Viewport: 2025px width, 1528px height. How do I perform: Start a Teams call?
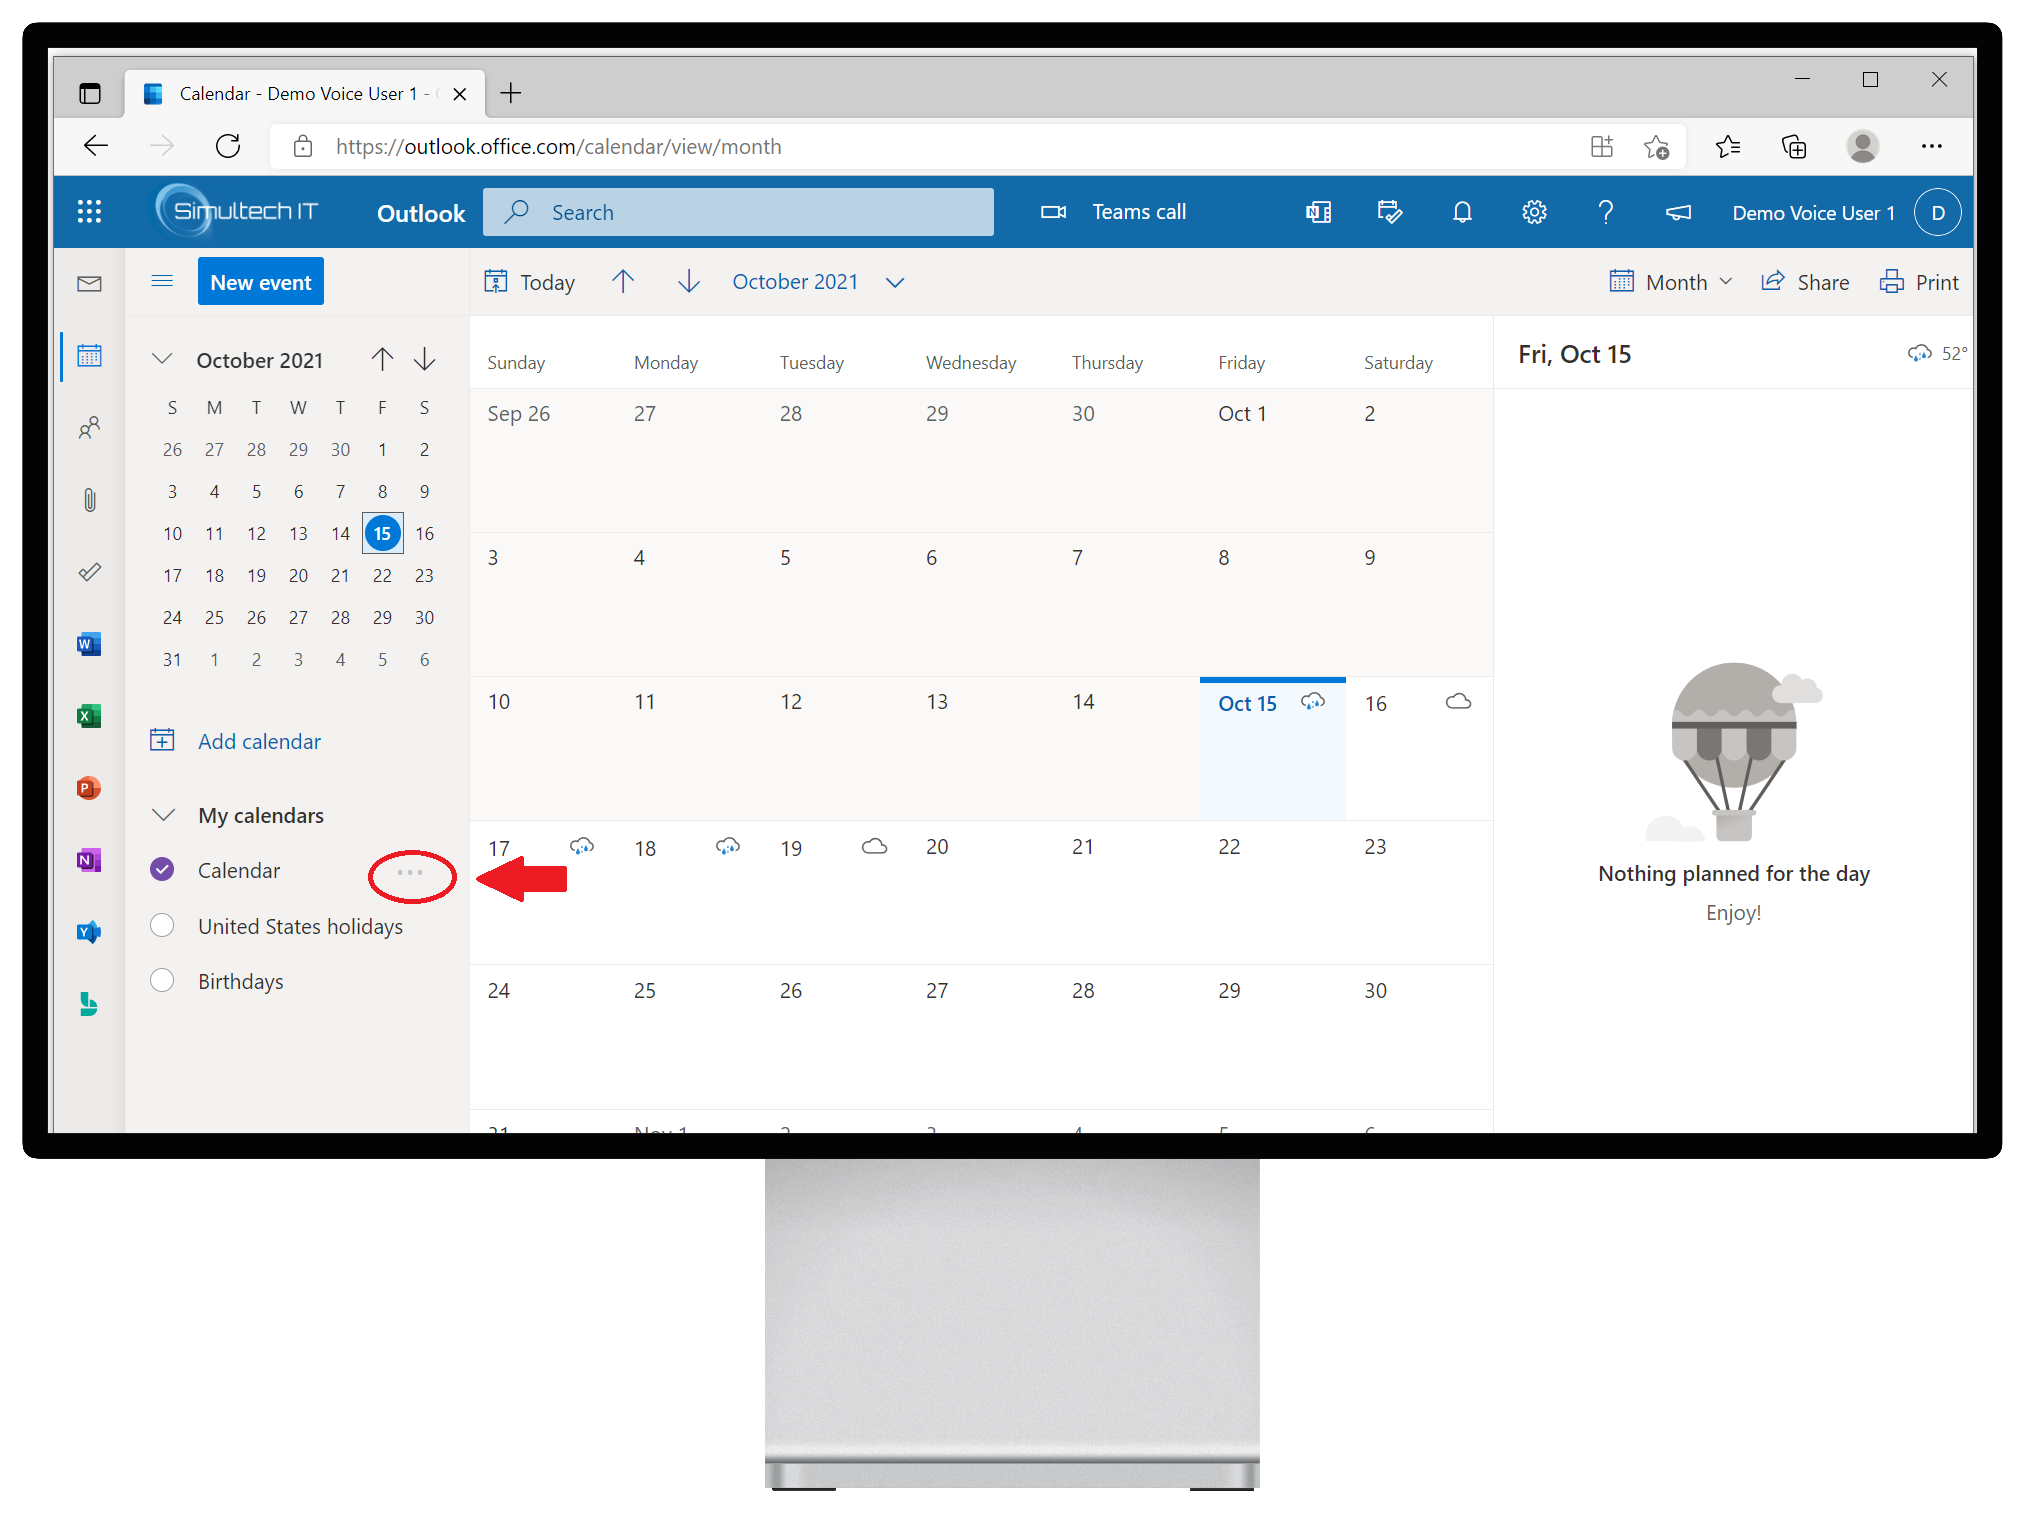[1113, 212]
